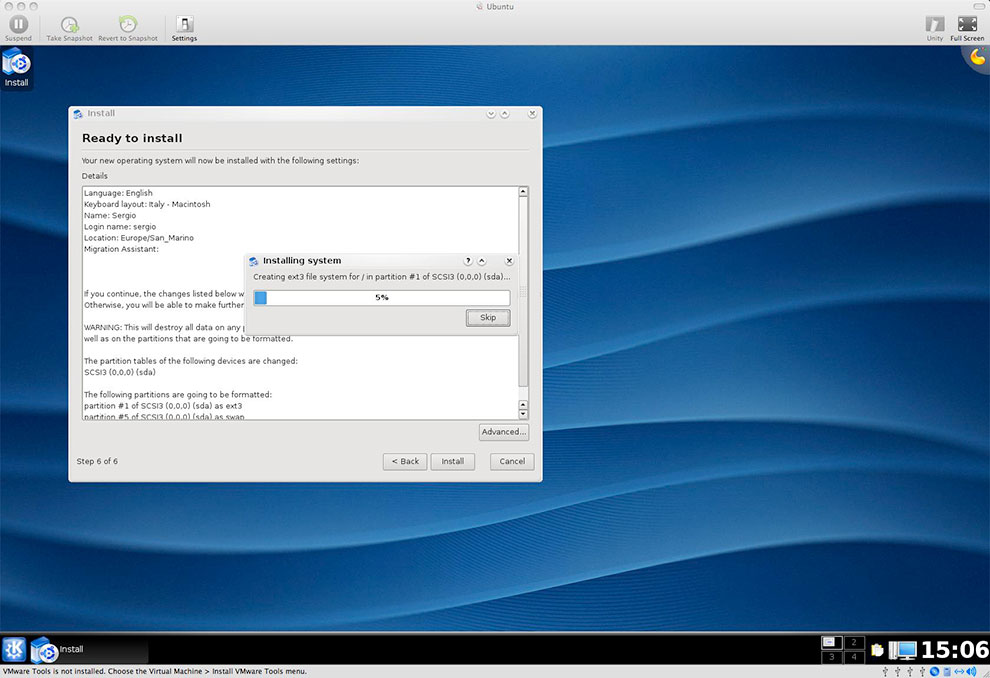The height and width of the screenshot is (678, 990).
Task: Click the Revert to Snapshot icon
Action: tap(128, 24)
